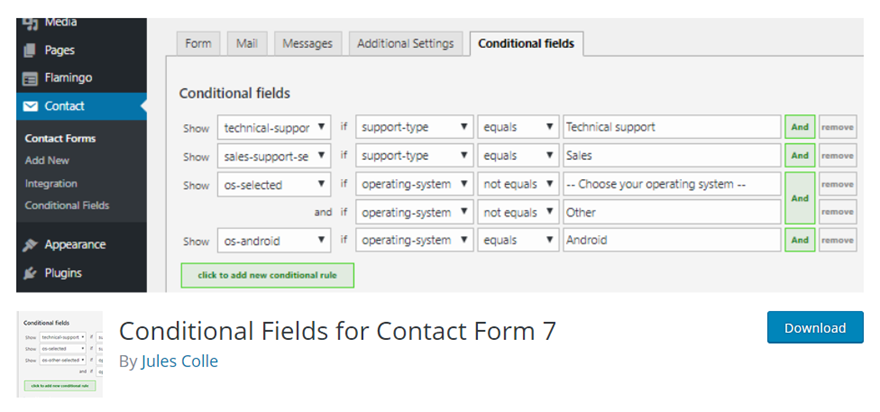Click the 'Technical support' value input field
Viewport: 880px width, 412px height.
[671, 128]
